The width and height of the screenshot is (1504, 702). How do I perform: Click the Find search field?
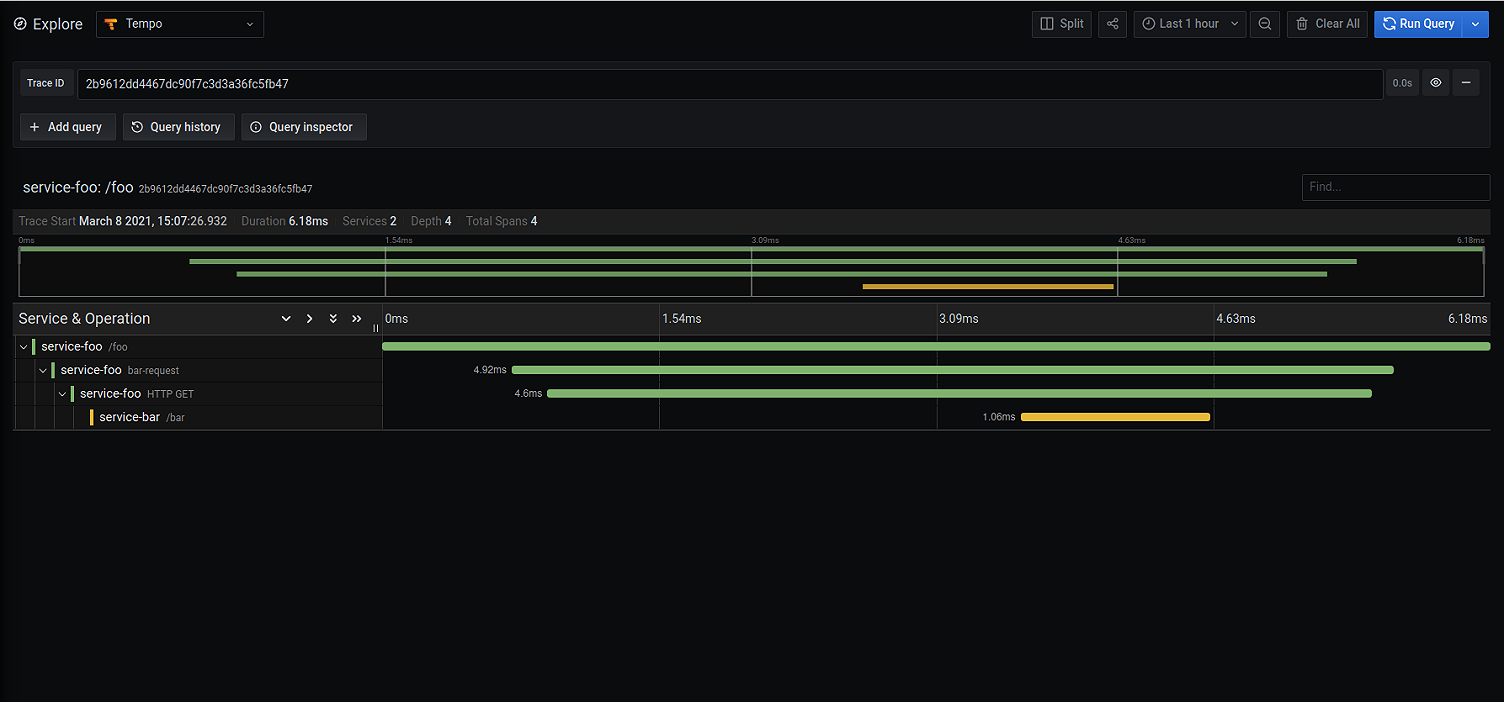(1395, 187)
